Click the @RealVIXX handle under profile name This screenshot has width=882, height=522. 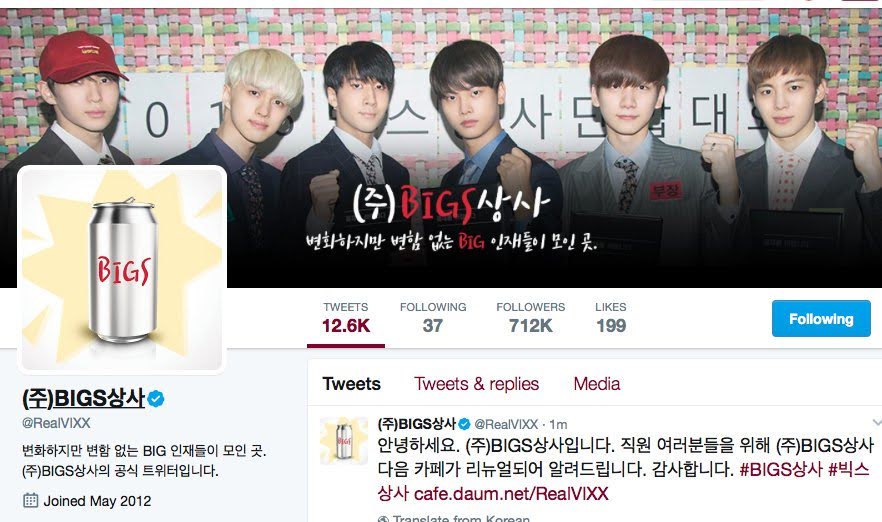[x=56, y=423]
